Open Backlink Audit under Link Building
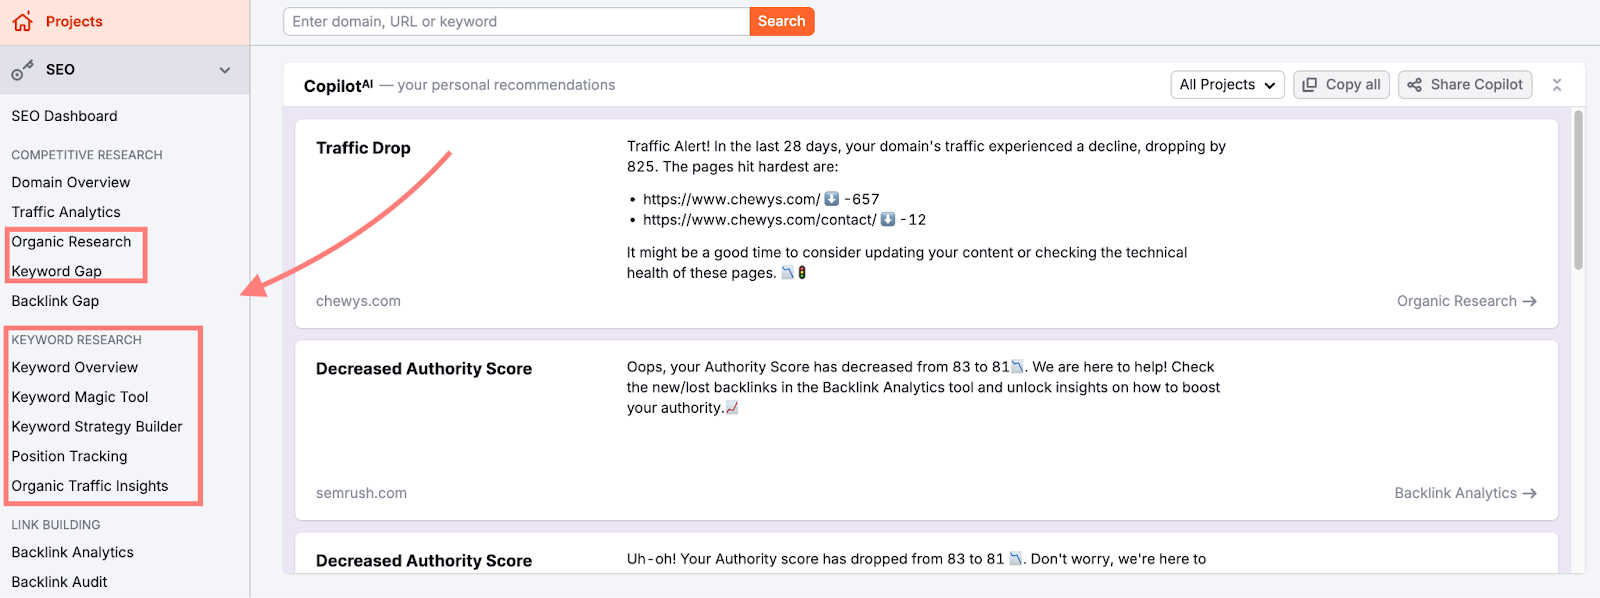This screenshot has height=598, width=1600. 59,581
